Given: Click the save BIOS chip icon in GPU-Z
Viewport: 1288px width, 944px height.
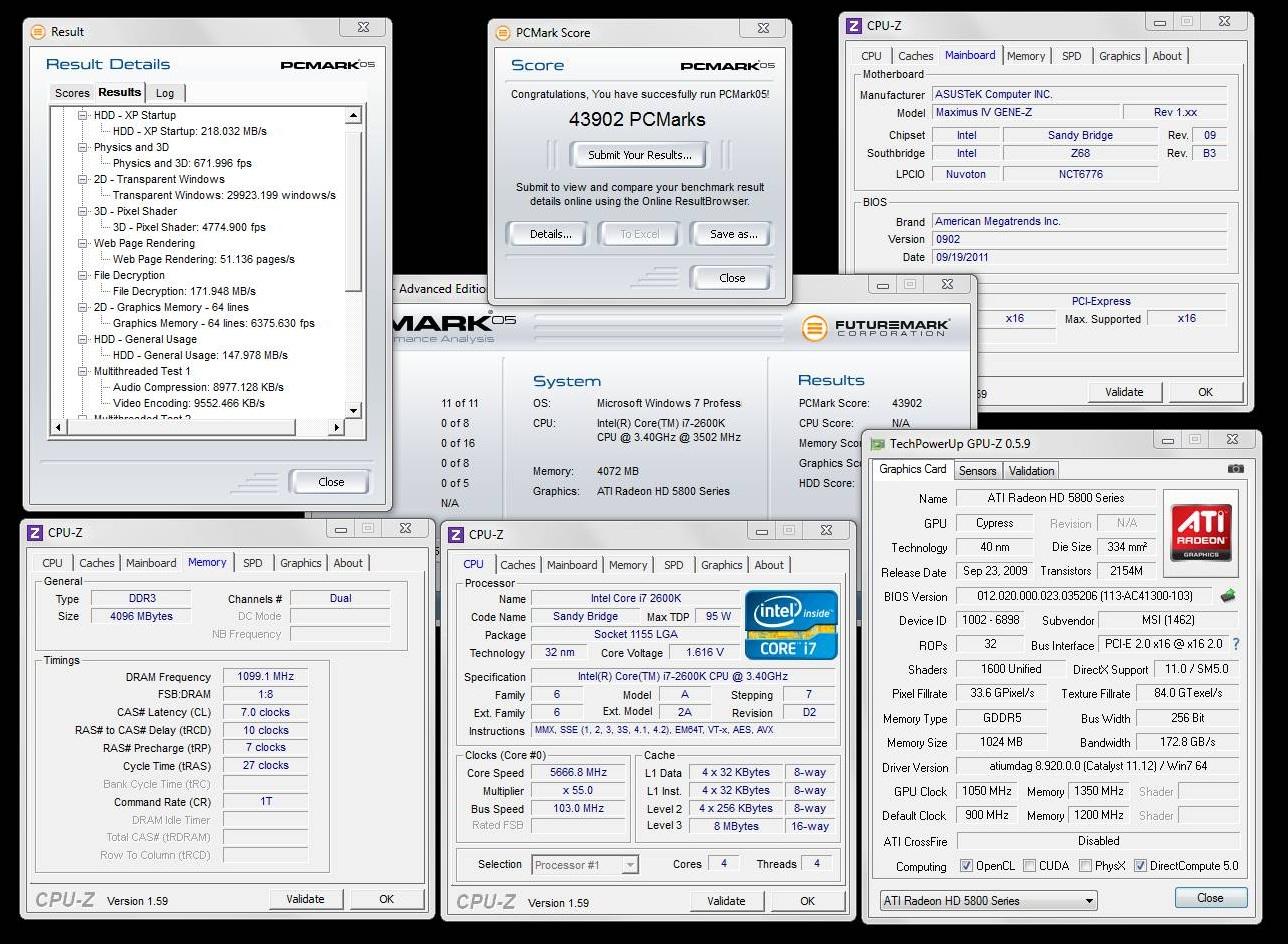Looking at the screenshot, I should [x=1228, y=596].
